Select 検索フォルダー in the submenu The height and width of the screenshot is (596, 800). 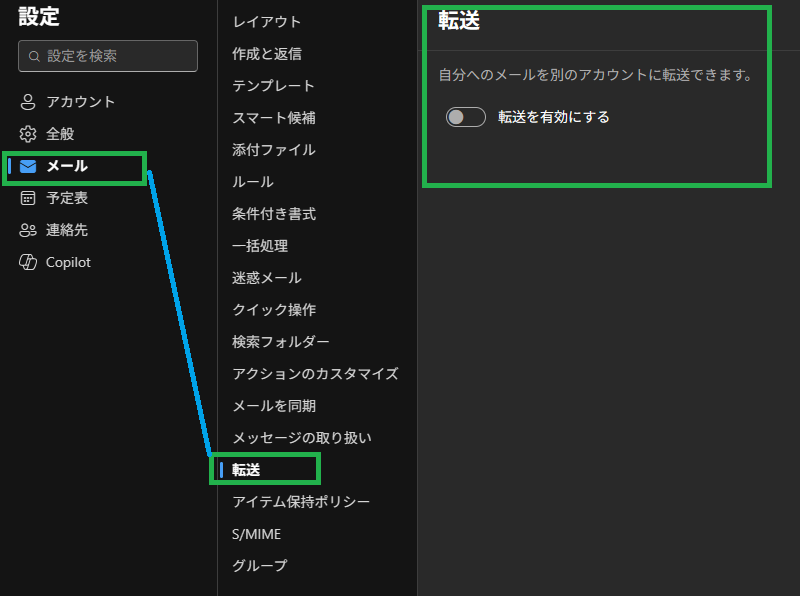[281, 342]
